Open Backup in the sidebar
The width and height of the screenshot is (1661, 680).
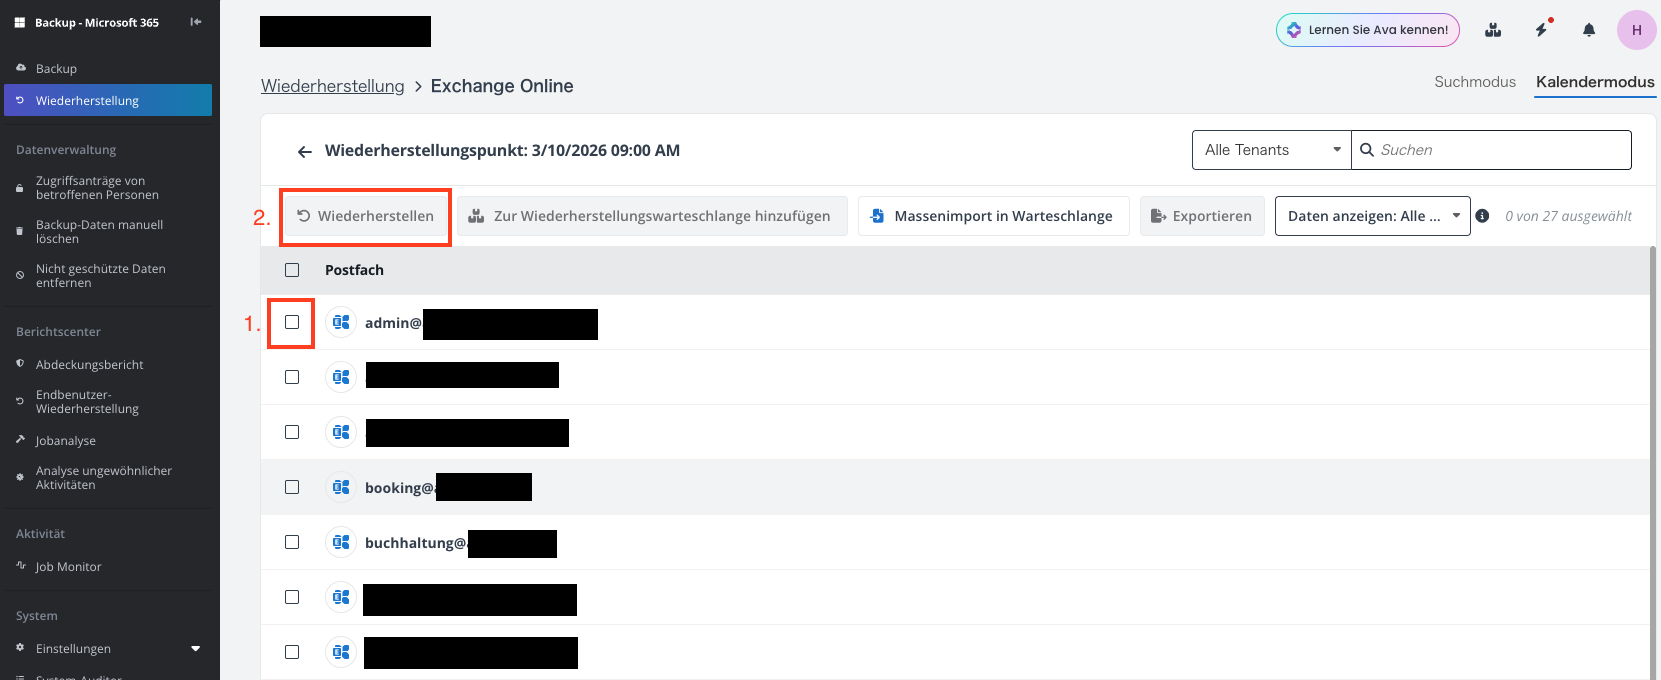click(x=56, y=69)
